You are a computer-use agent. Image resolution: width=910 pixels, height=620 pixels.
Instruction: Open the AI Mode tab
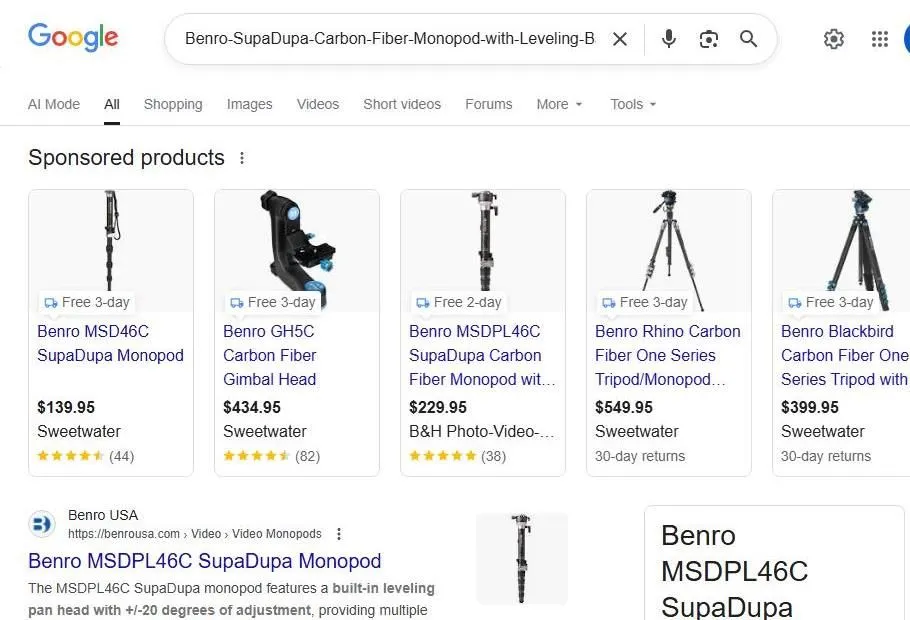pos(54,104)
